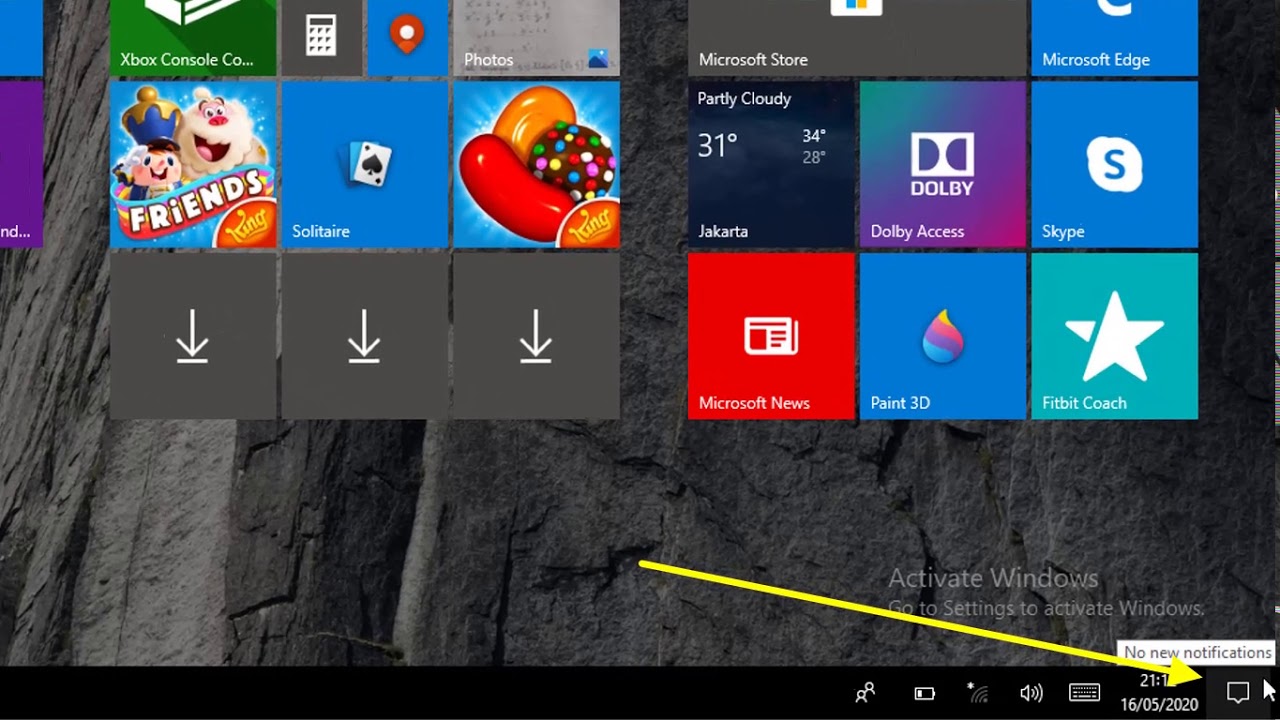The width and height of the screenshot is (1280, 720).
Task: Open the Candy Crush Saga tile
Action: point(536,164)
